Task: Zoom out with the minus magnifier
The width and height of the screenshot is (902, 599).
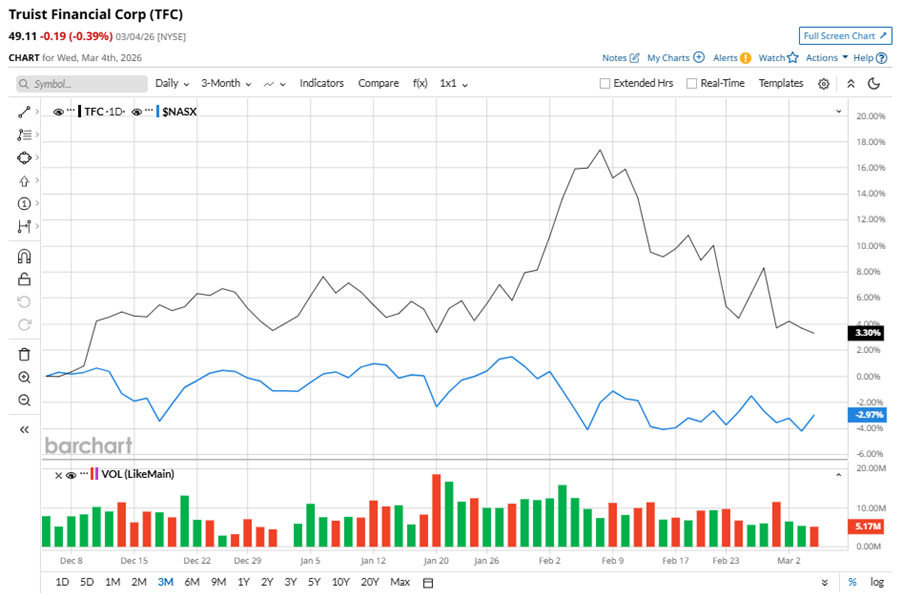Action: coord(24,400)
